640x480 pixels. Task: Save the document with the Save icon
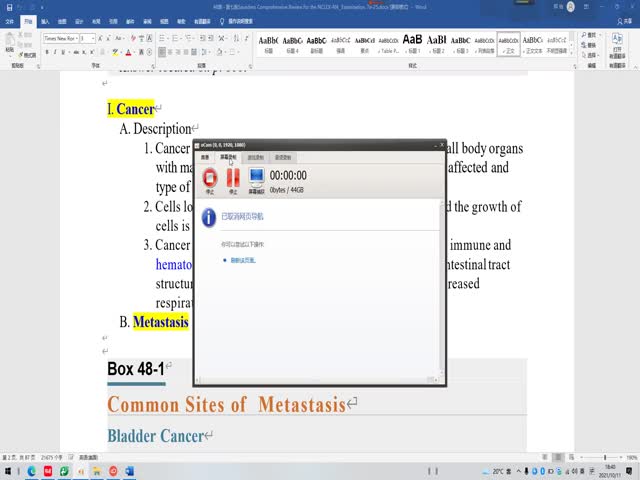click(7, 6)
